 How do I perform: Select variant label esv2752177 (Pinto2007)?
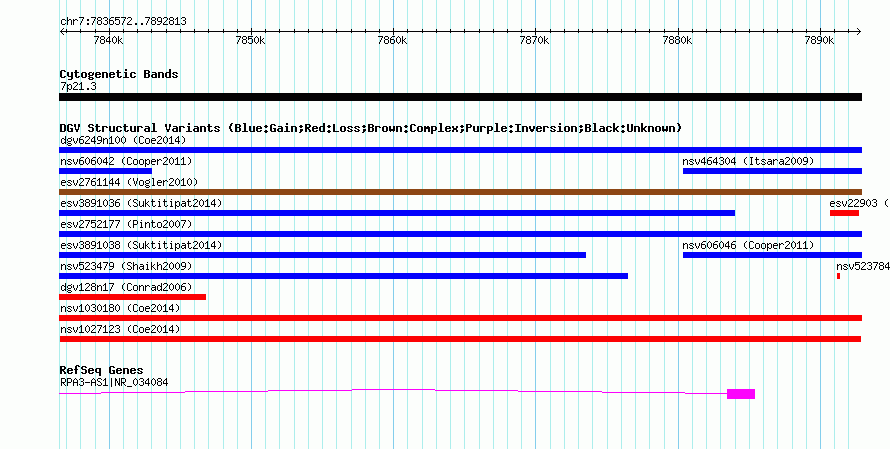coord(126,224)
